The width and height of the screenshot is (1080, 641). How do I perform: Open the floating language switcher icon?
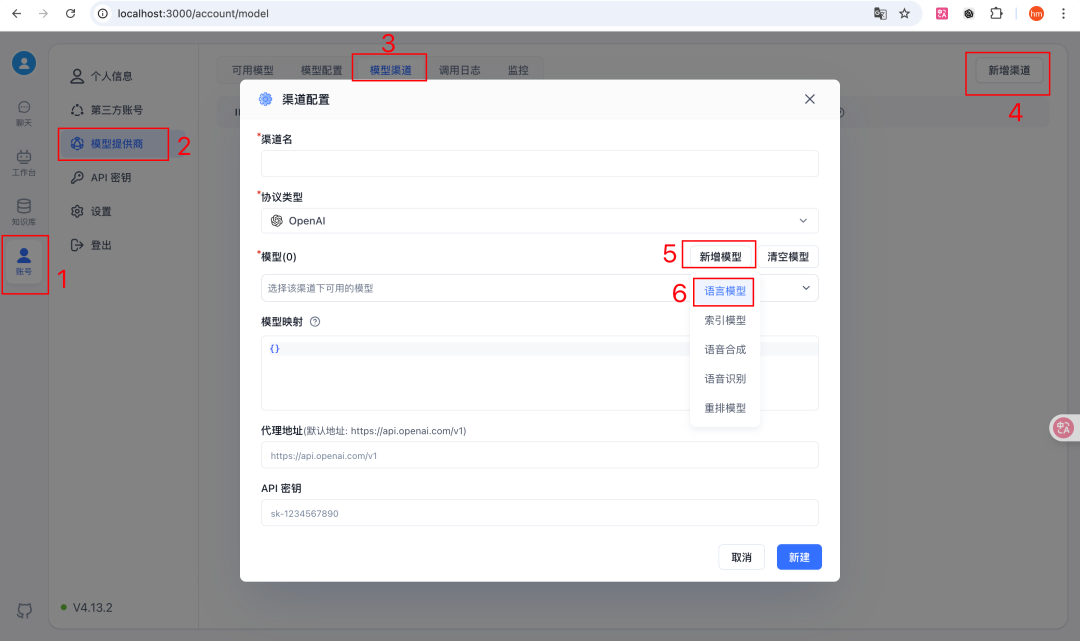click(x=1062, y=427)
